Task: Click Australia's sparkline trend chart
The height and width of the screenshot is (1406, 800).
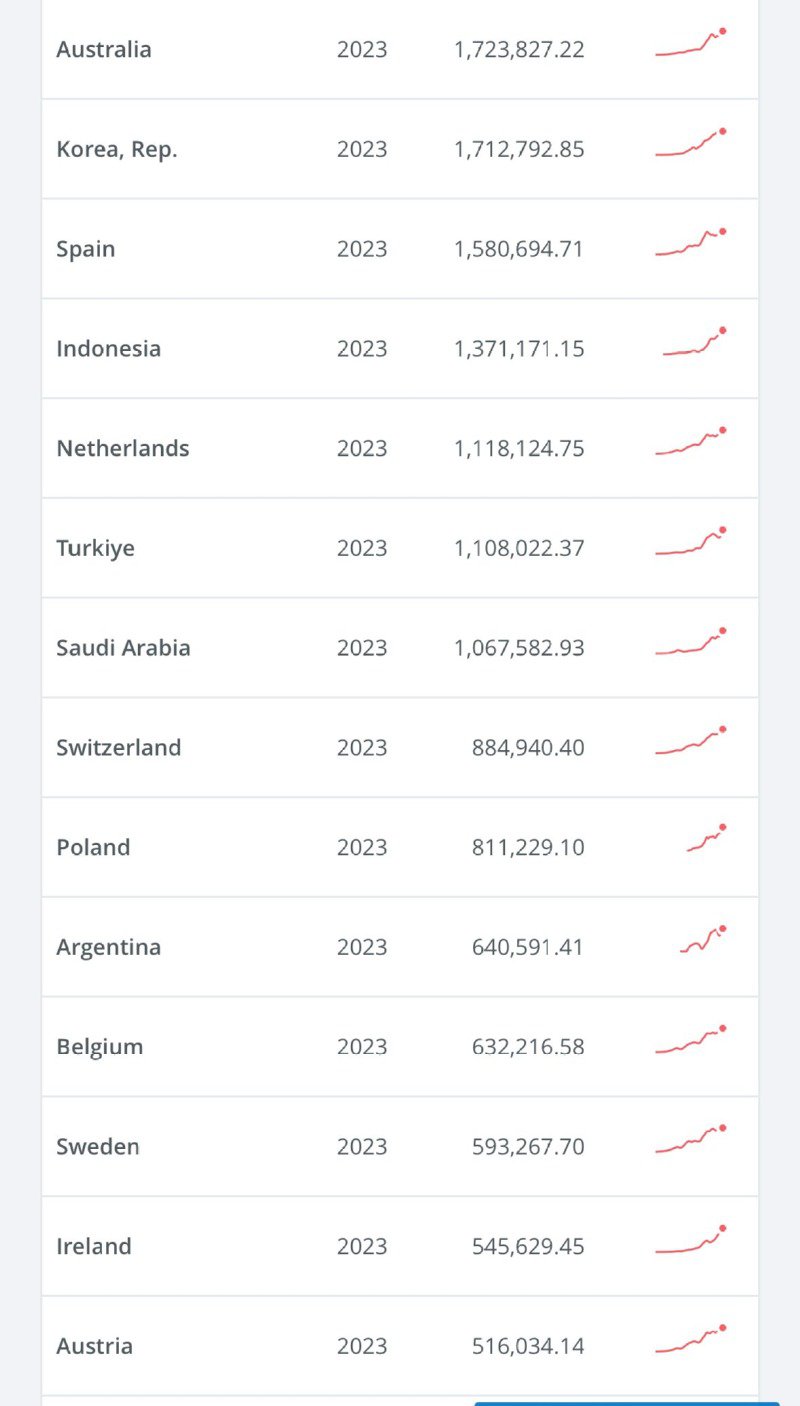Action: pos(691,45)
